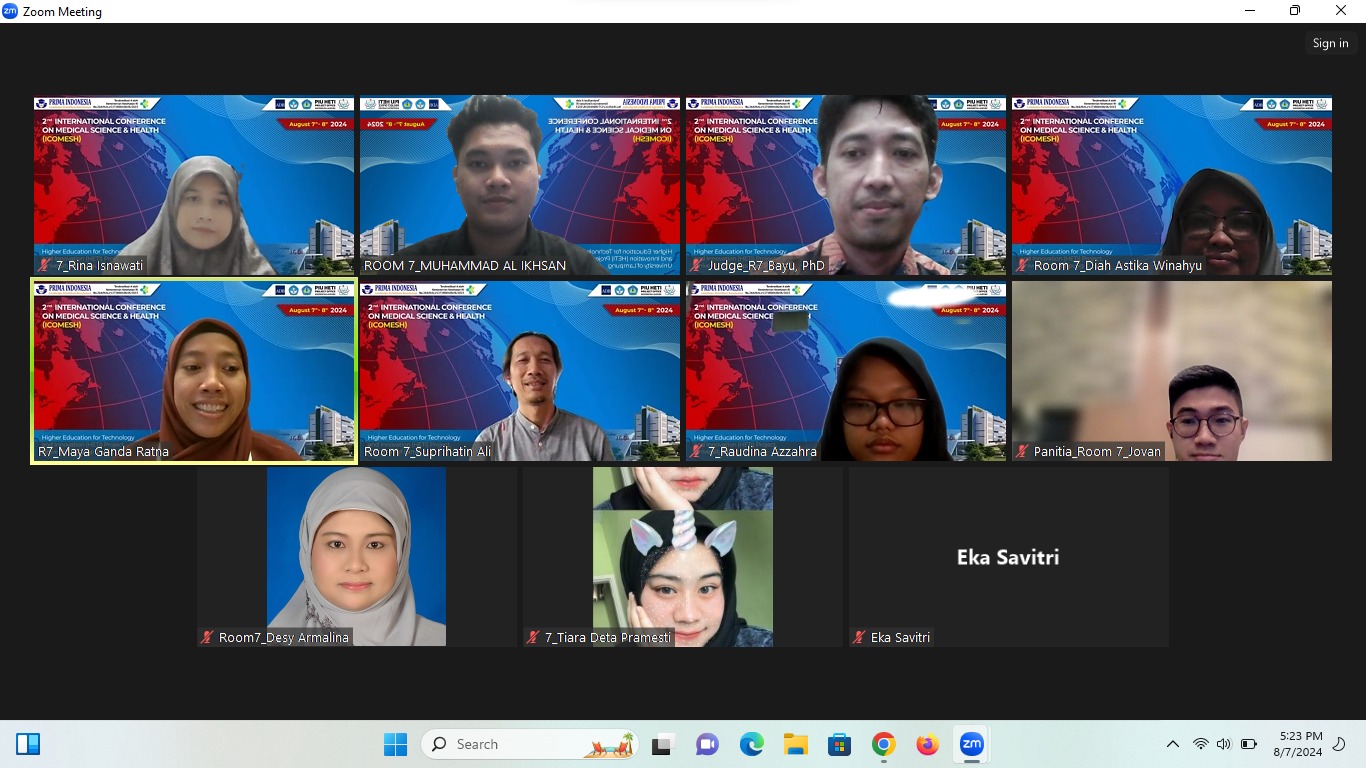Image resolution: width=1366 pixels, height=768 pixels.
Task: Select Maya Ganda Ratna's video tile
Action: click(194, 371)
